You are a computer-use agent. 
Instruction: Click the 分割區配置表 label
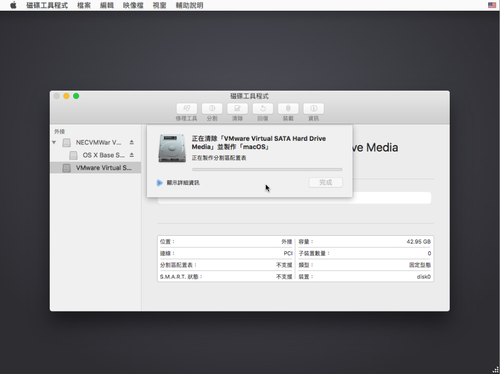(x=178, y=265)
